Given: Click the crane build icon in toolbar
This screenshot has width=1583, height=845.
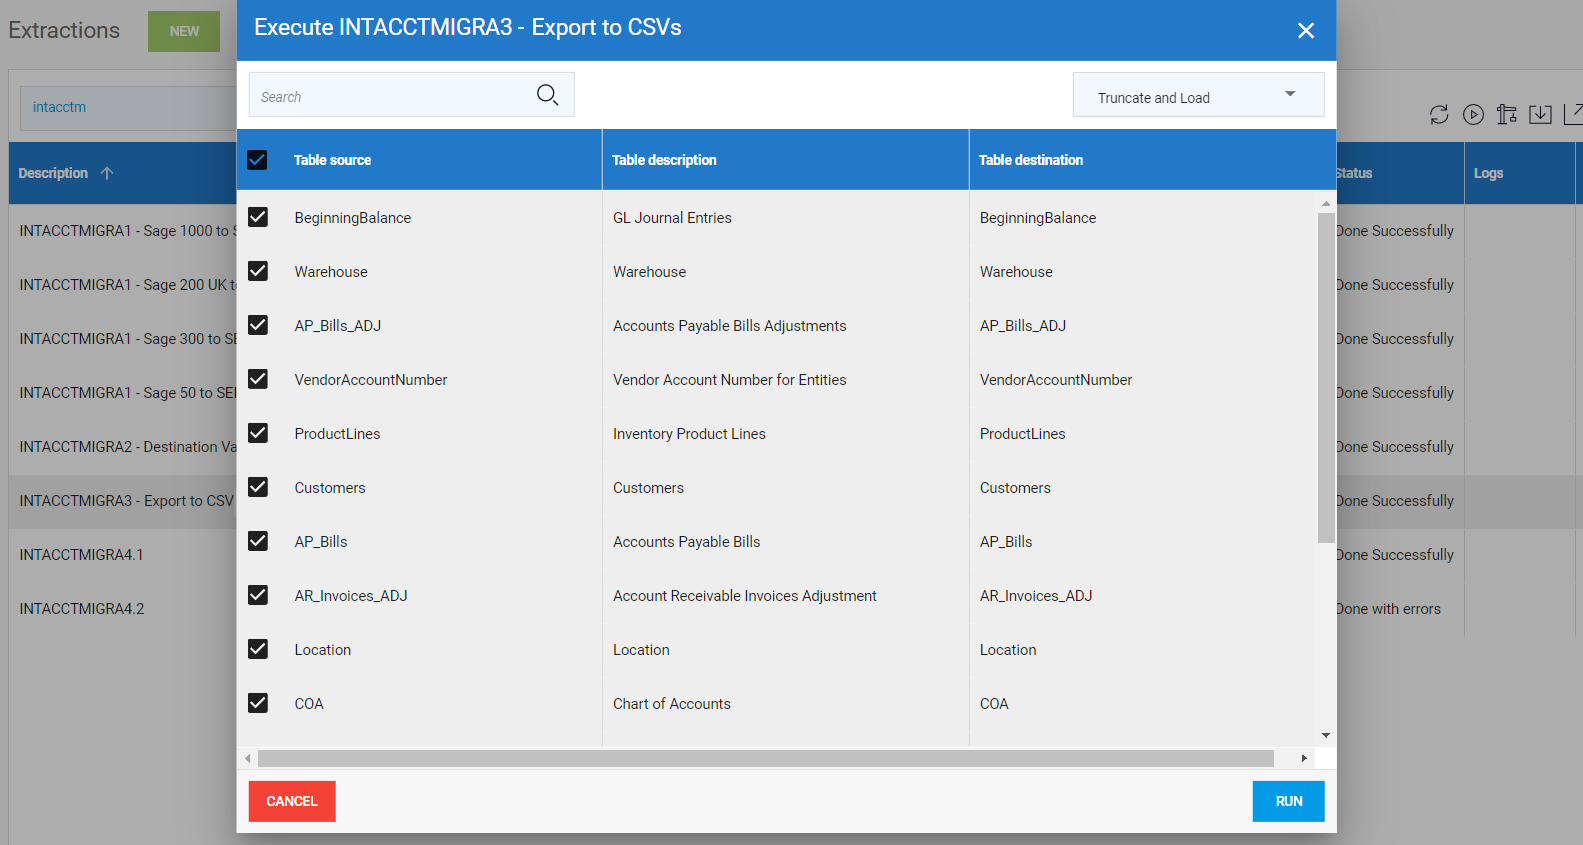Looking at the screenshot, I should point(1506,115).
